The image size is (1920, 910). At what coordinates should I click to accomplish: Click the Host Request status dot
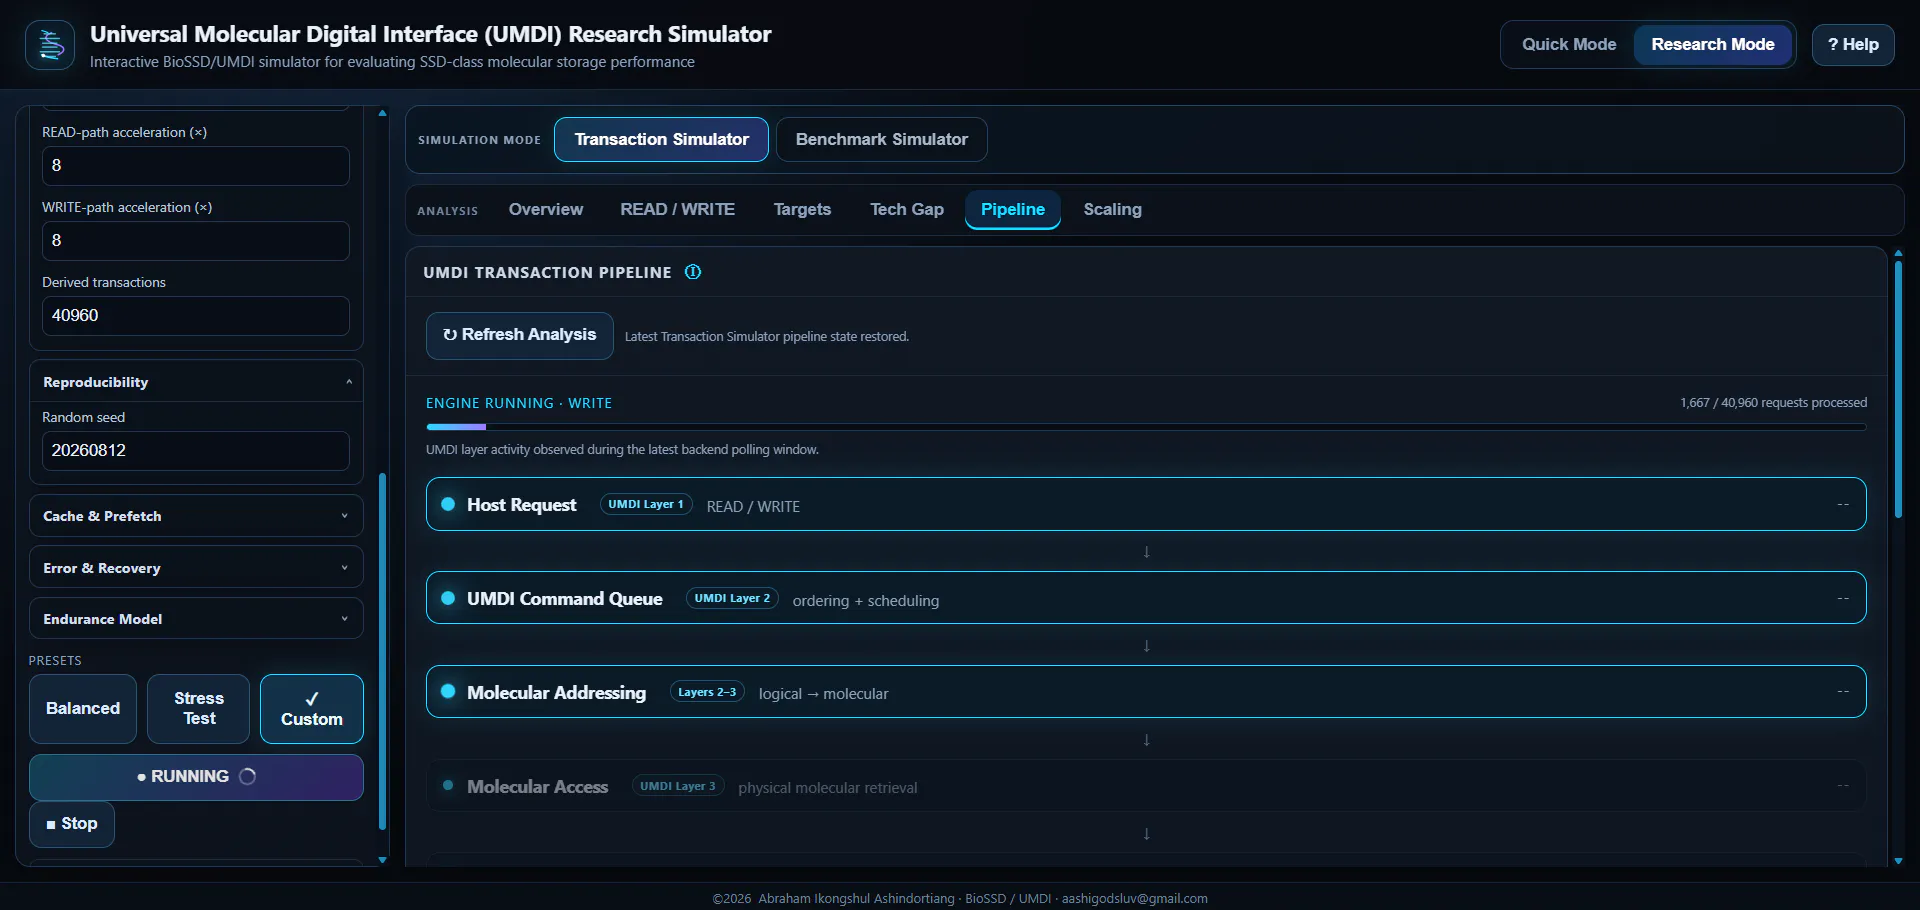tap(448, 504)
